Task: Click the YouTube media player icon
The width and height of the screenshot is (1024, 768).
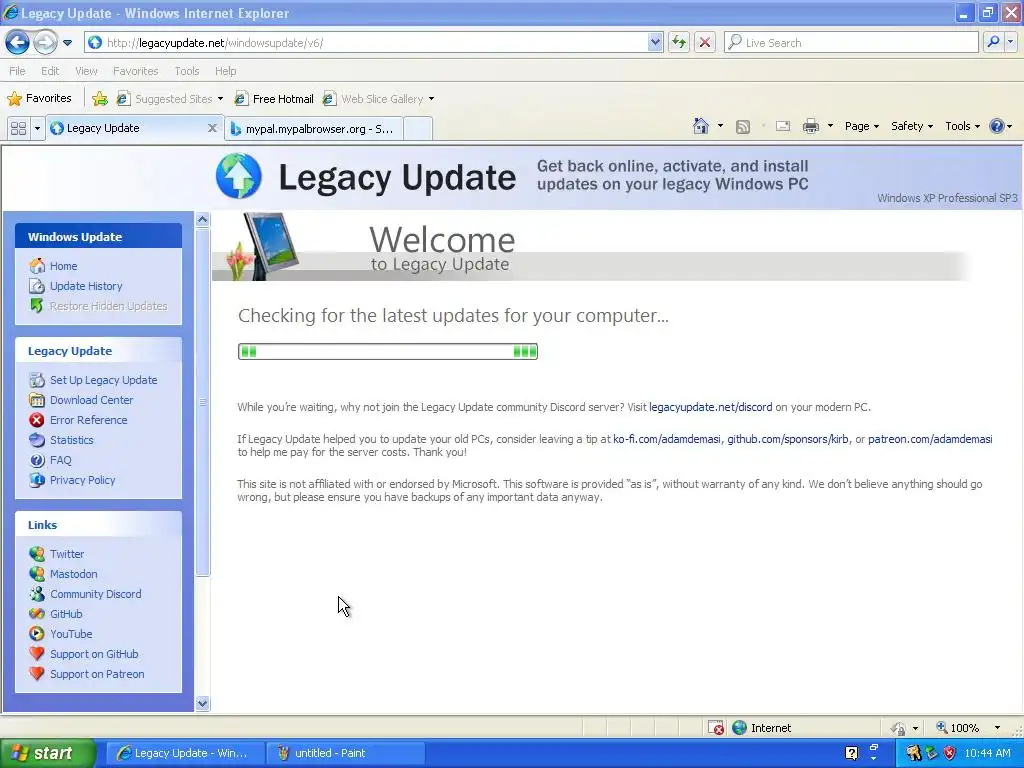Action: [x=37, y=634]
